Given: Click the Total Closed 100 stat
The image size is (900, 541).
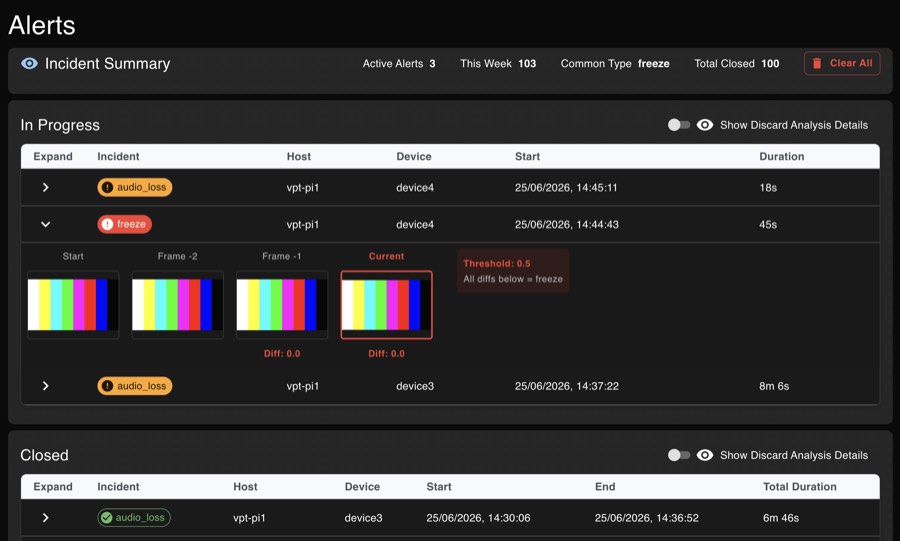Looking at the screenshot, I should click(x=736, y=64).
